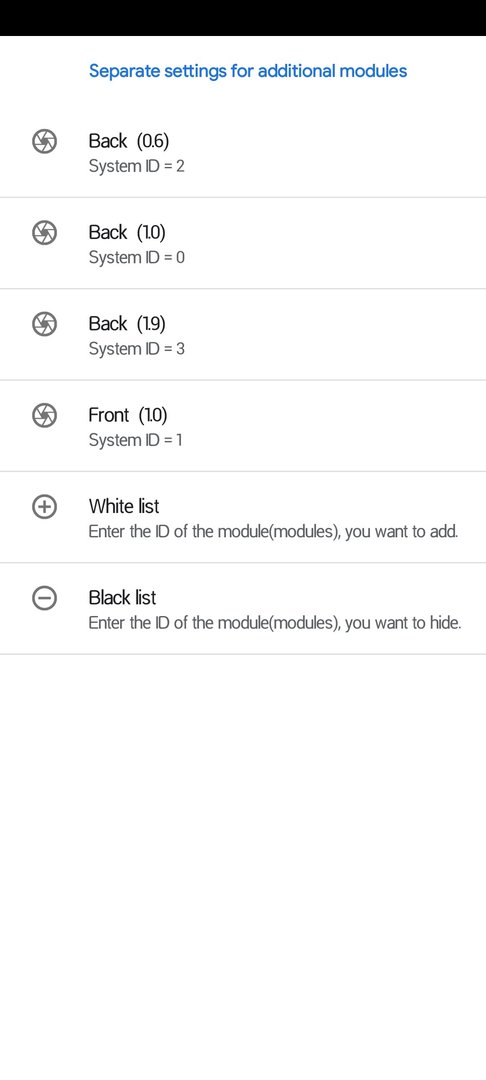Tap the black status bar at top
The width and height of the screenshot is (486, 1080).
pos(243,18)
